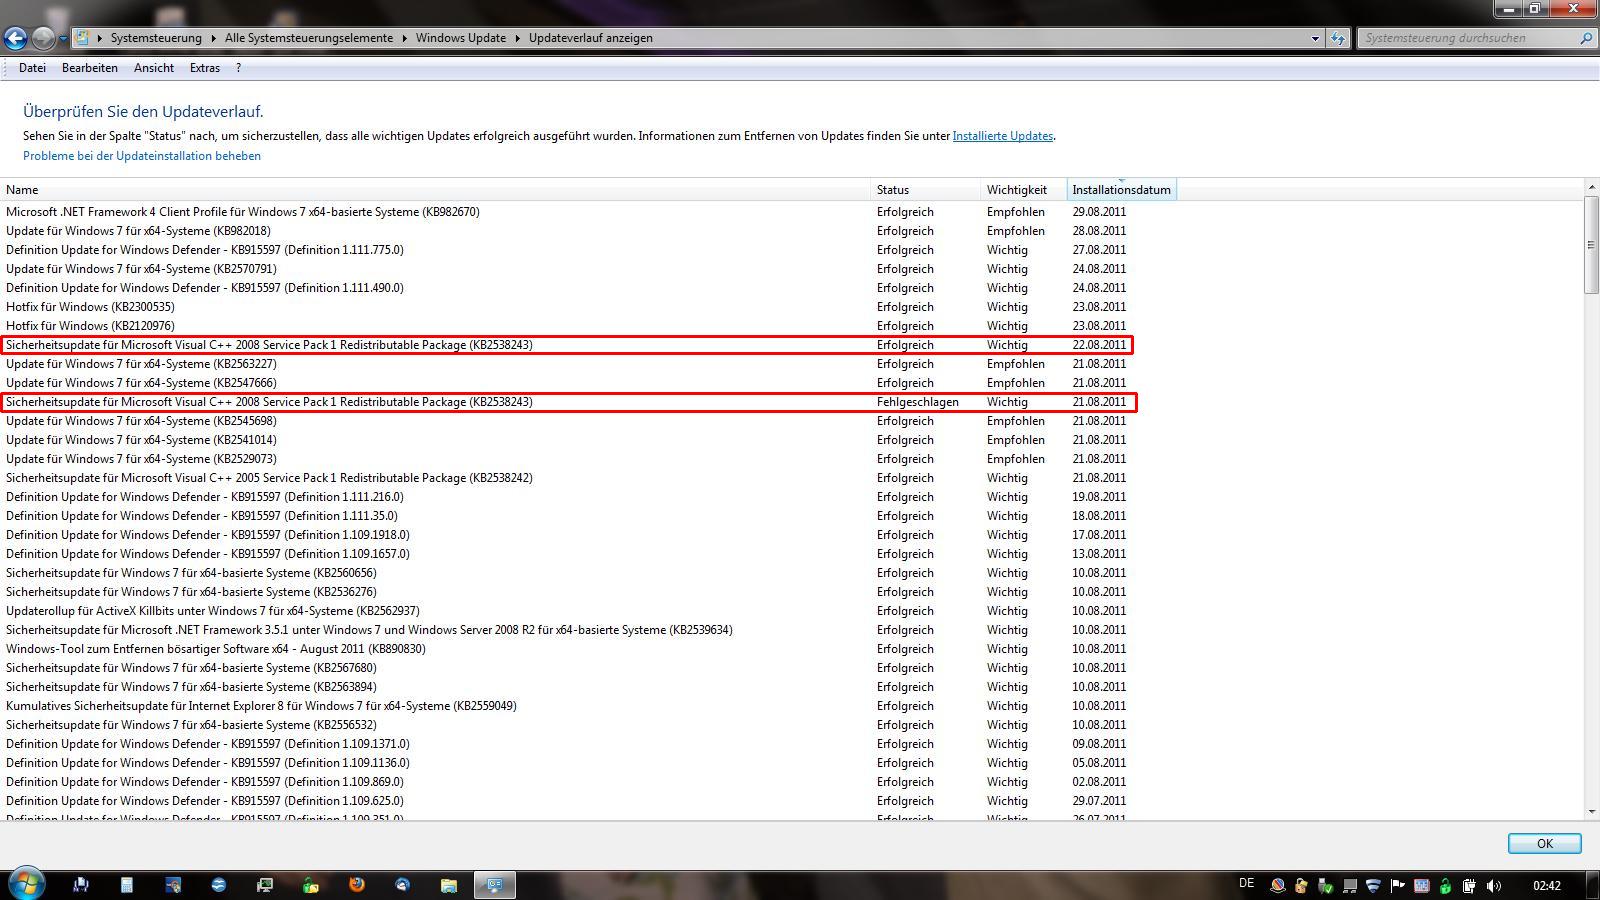Click the speaker volume tray icon

pyautogui.click(x=1494, y=885)
